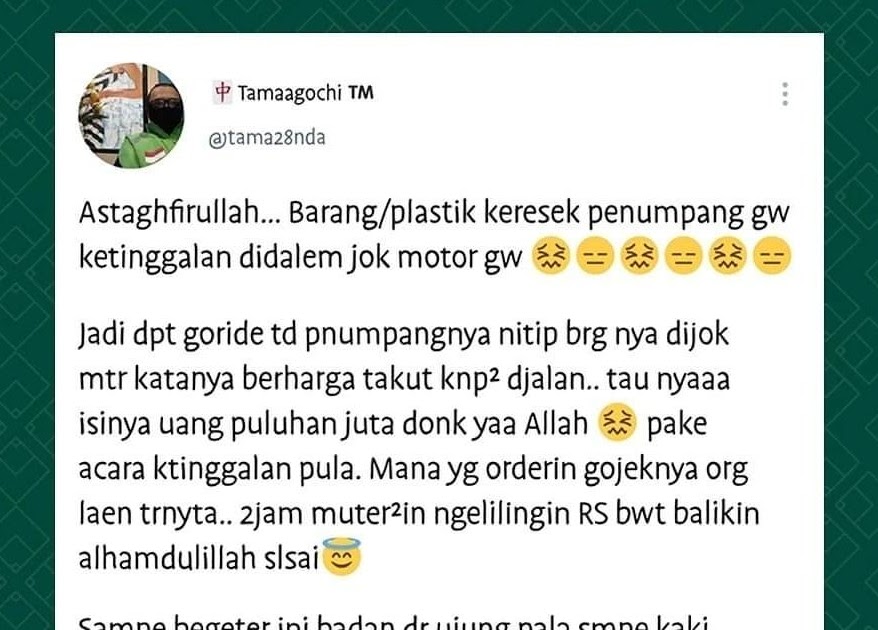Click the confounded emoji after 'yaa Allah'

pos(618,424)
